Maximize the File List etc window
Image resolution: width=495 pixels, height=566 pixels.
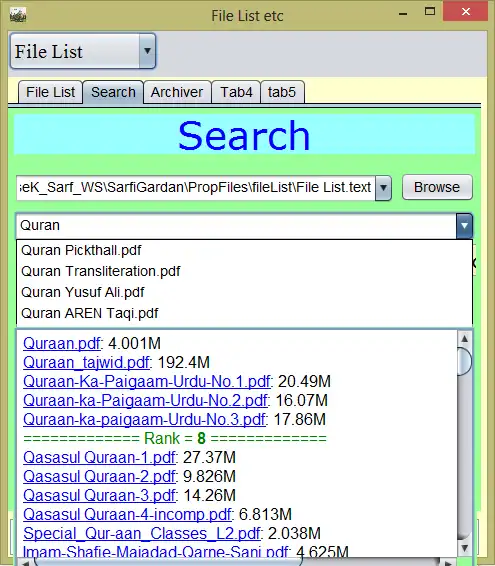pos(430,12)
